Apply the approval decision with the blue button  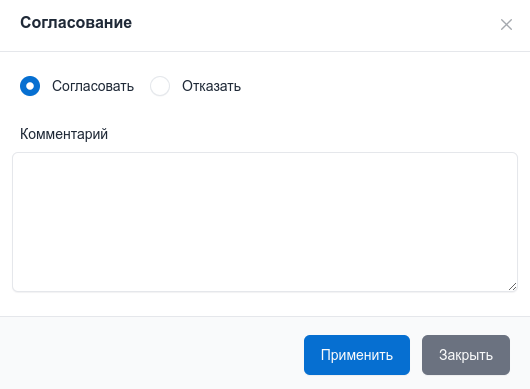(x=357, y=355)
